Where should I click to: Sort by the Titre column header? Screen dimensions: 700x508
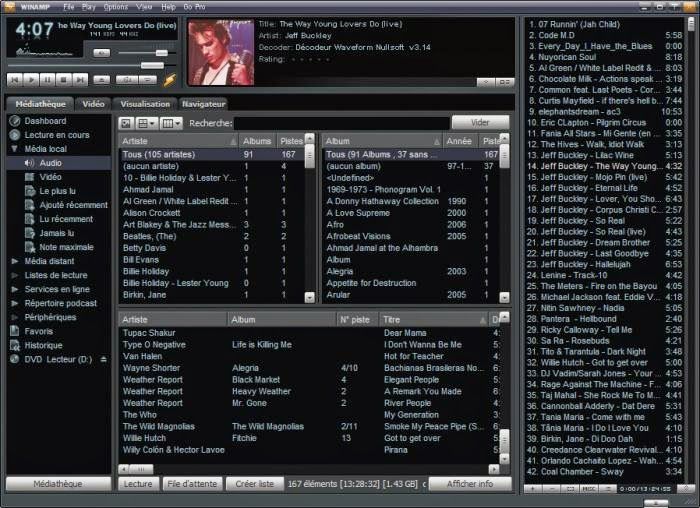point(433,319)
